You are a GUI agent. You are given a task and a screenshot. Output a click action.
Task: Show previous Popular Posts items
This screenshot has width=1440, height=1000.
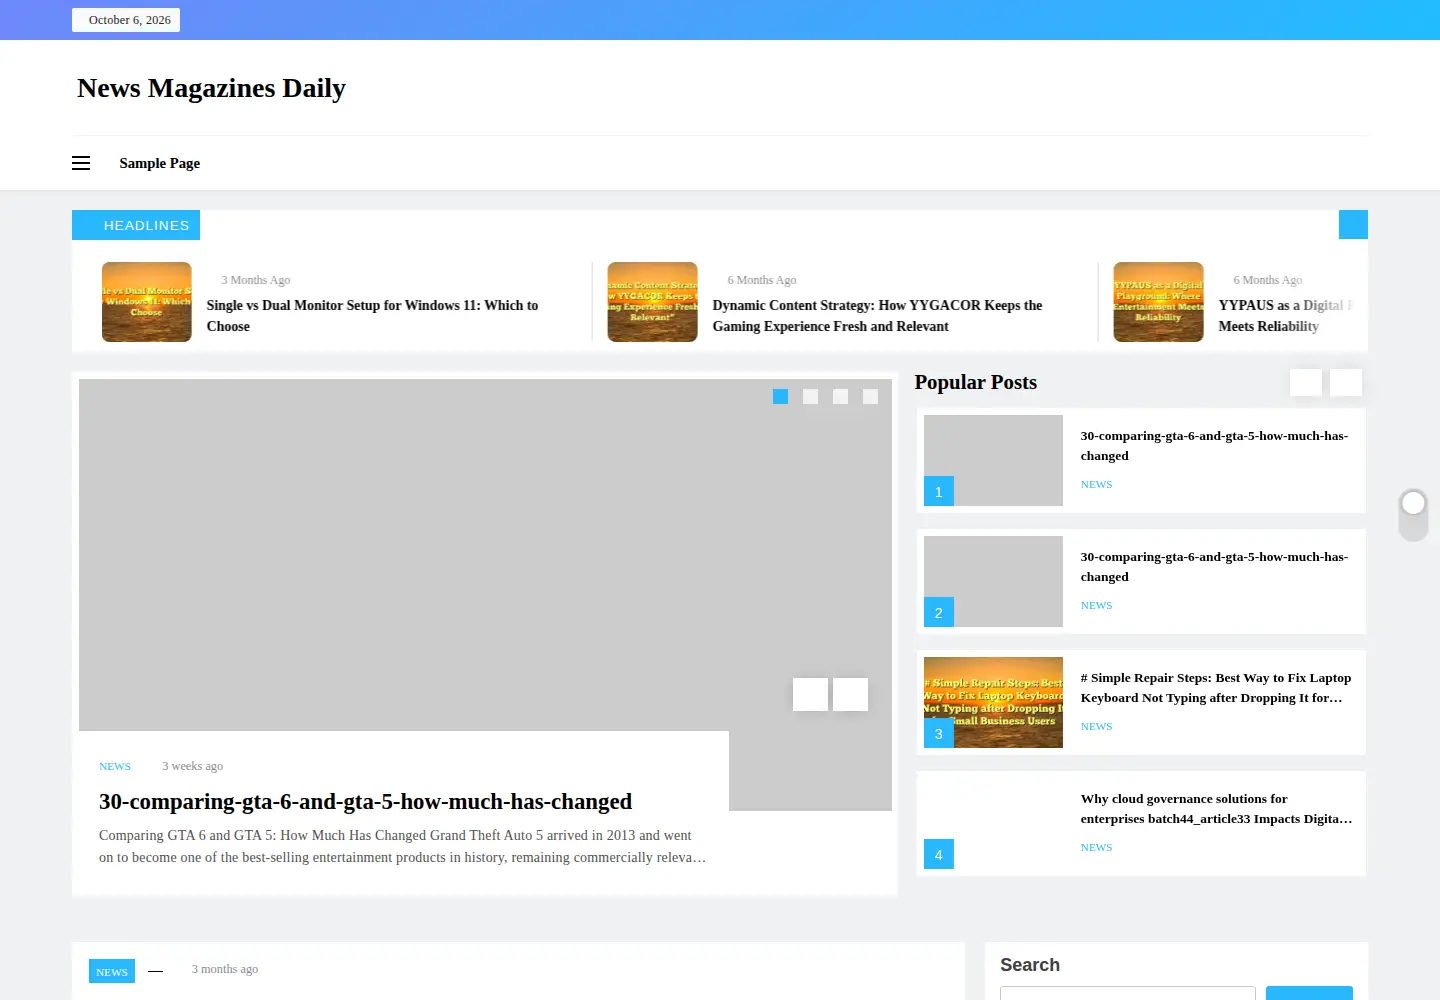click(1306, 383)
